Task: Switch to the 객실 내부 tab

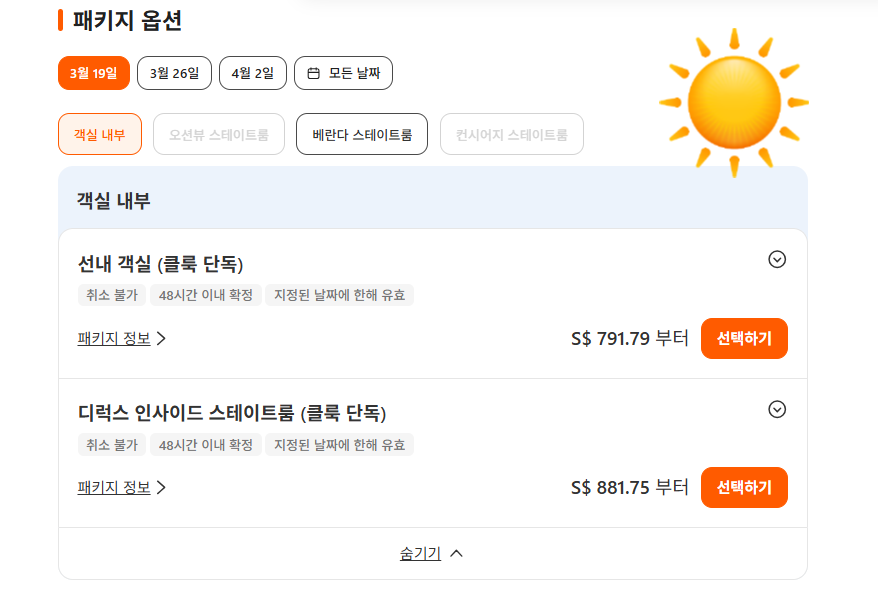Action: [x=100, y=134]
